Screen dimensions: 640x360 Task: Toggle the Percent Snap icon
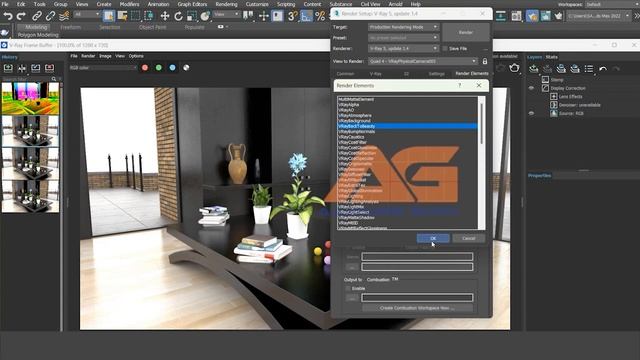[320, 16]
